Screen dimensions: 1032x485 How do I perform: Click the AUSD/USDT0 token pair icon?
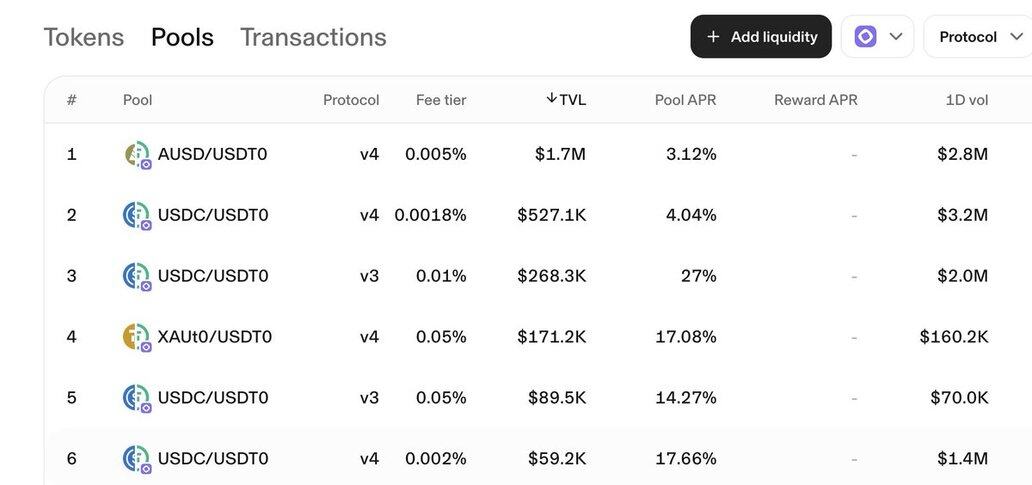[x=137, y=154]
